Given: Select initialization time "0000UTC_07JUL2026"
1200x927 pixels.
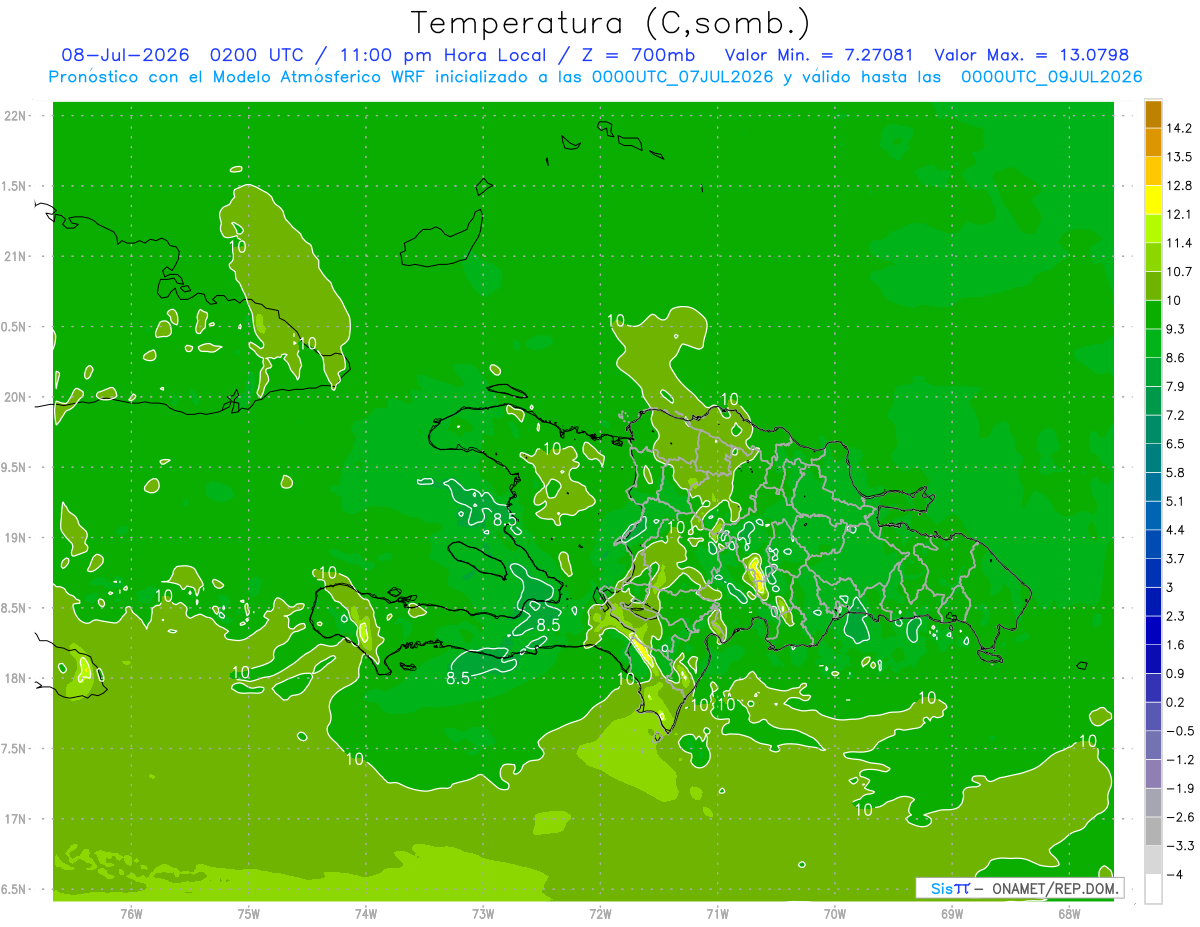Looking at the screenshot, I should click(x=683, y=77).
